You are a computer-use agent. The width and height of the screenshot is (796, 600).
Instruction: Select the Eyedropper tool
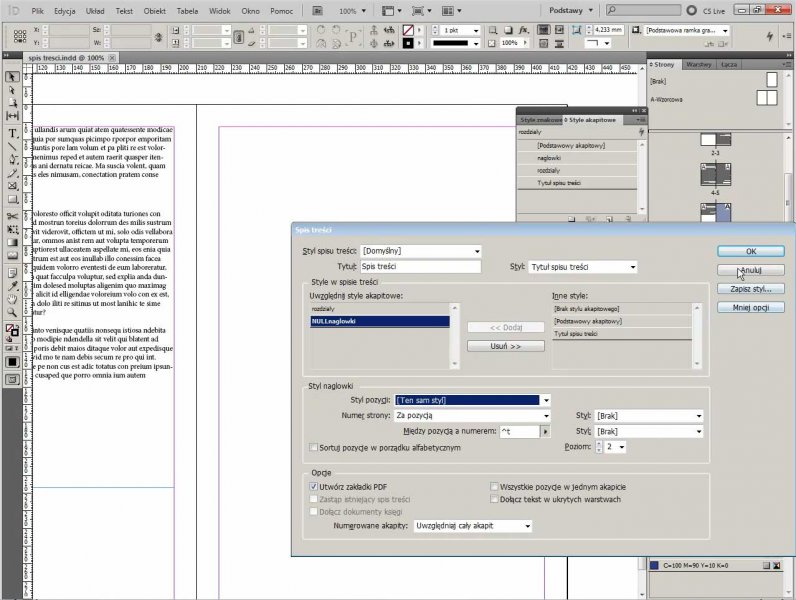pos(13,285)
